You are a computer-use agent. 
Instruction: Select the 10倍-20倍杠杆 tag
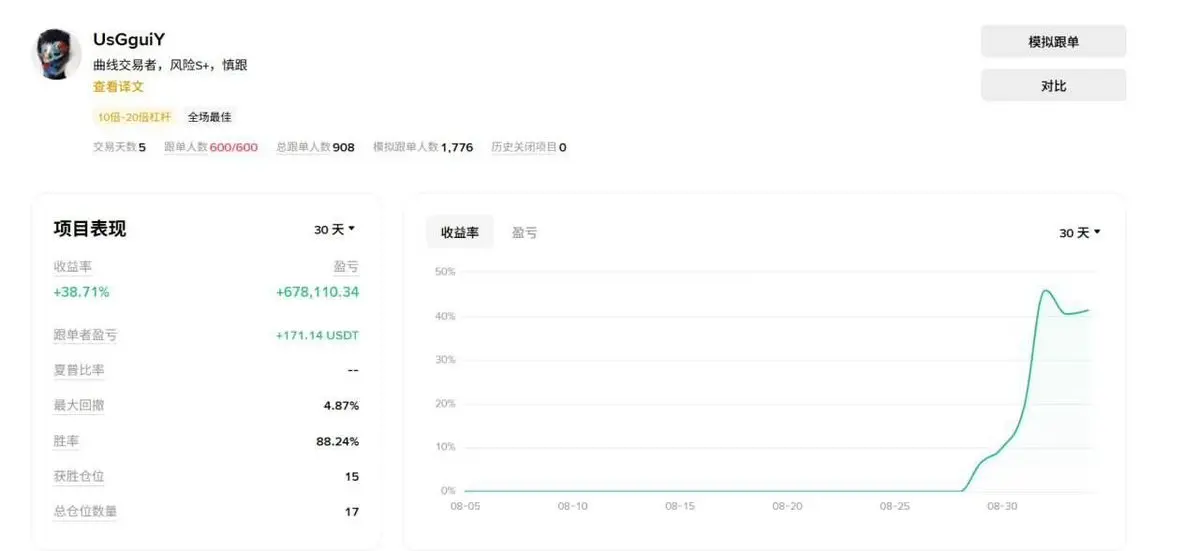[x=135, y=117]
